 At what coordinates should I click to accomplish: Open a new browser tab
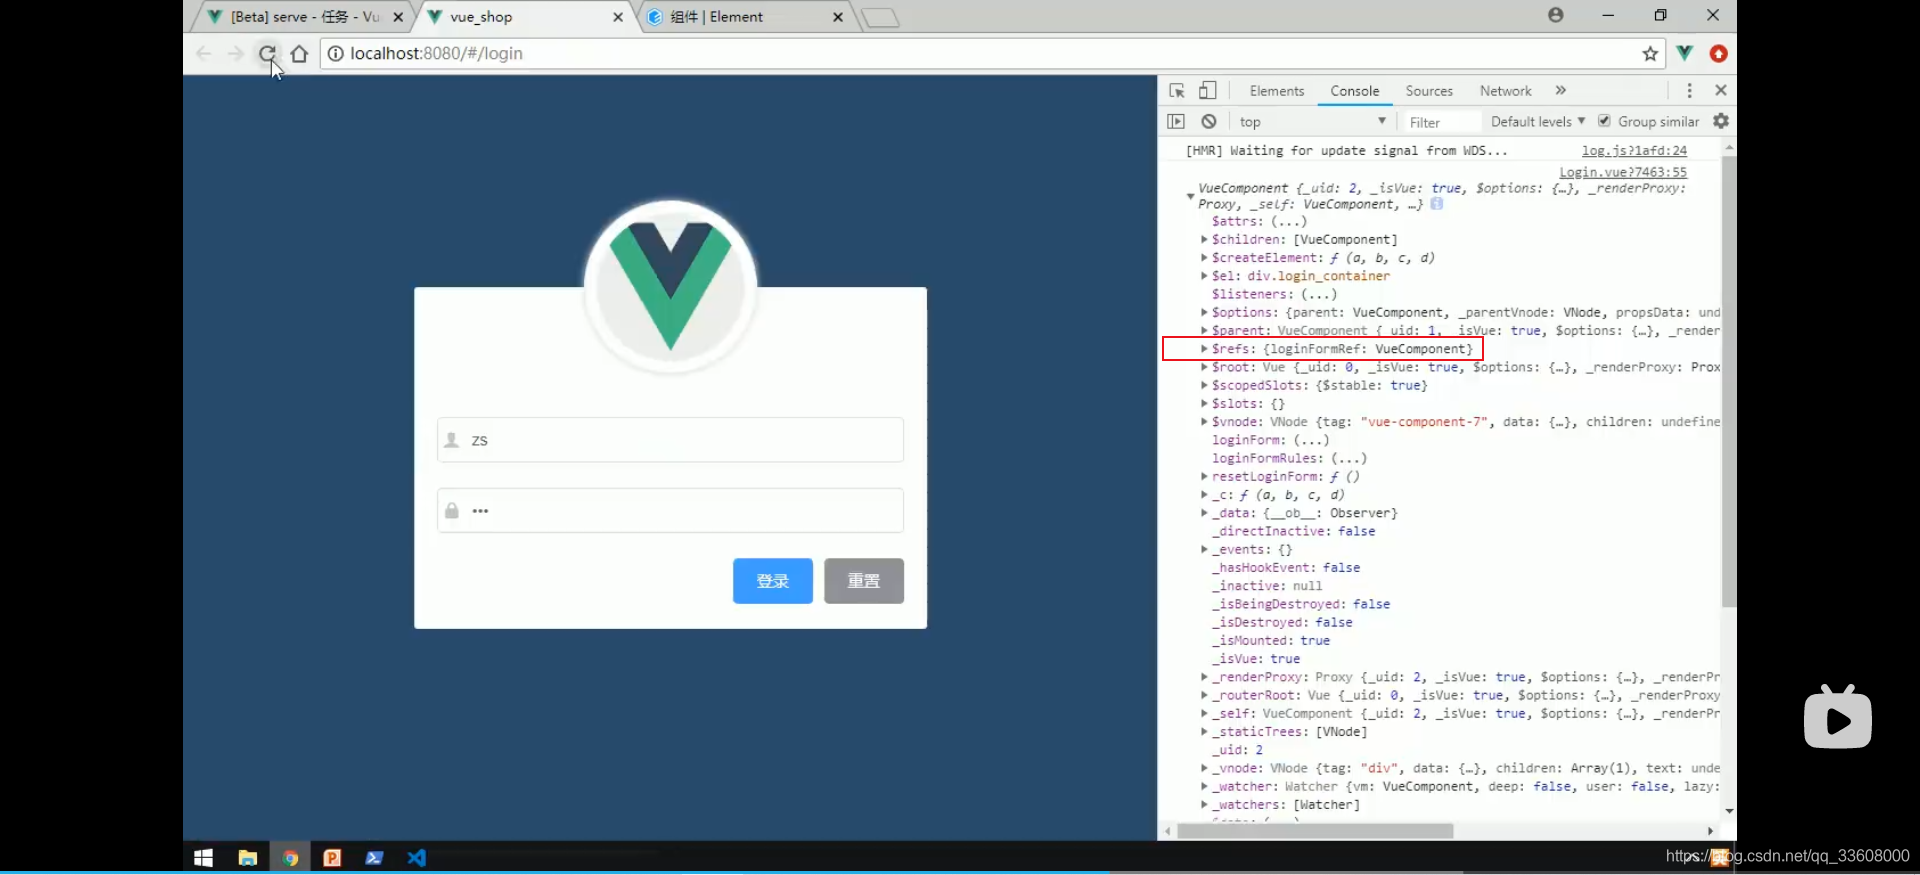click(880, 18)
